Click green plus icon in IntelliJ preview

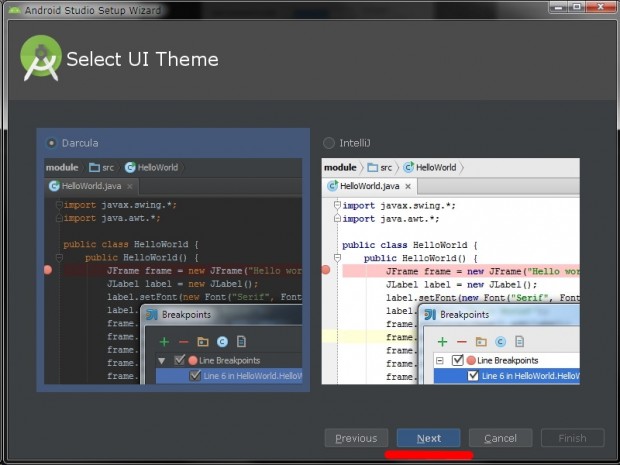click(443, 342)
